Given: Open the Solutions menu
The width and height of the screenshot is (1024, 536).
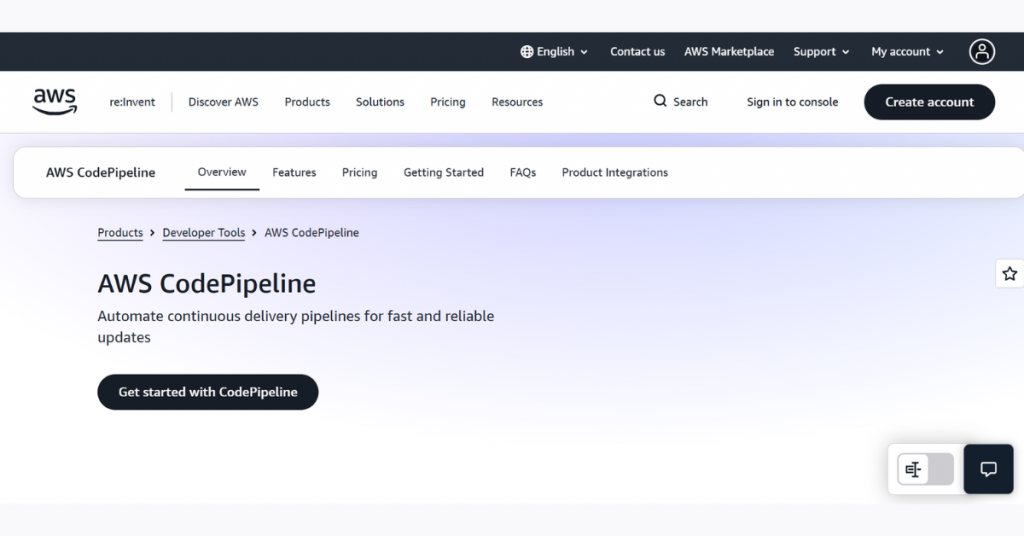Looking at the screenshot, I should [380, 102].
